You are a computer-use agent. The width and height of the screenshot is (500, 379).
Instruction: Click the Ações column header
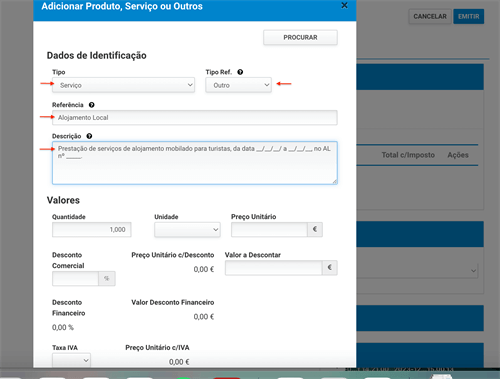(458, 155)
